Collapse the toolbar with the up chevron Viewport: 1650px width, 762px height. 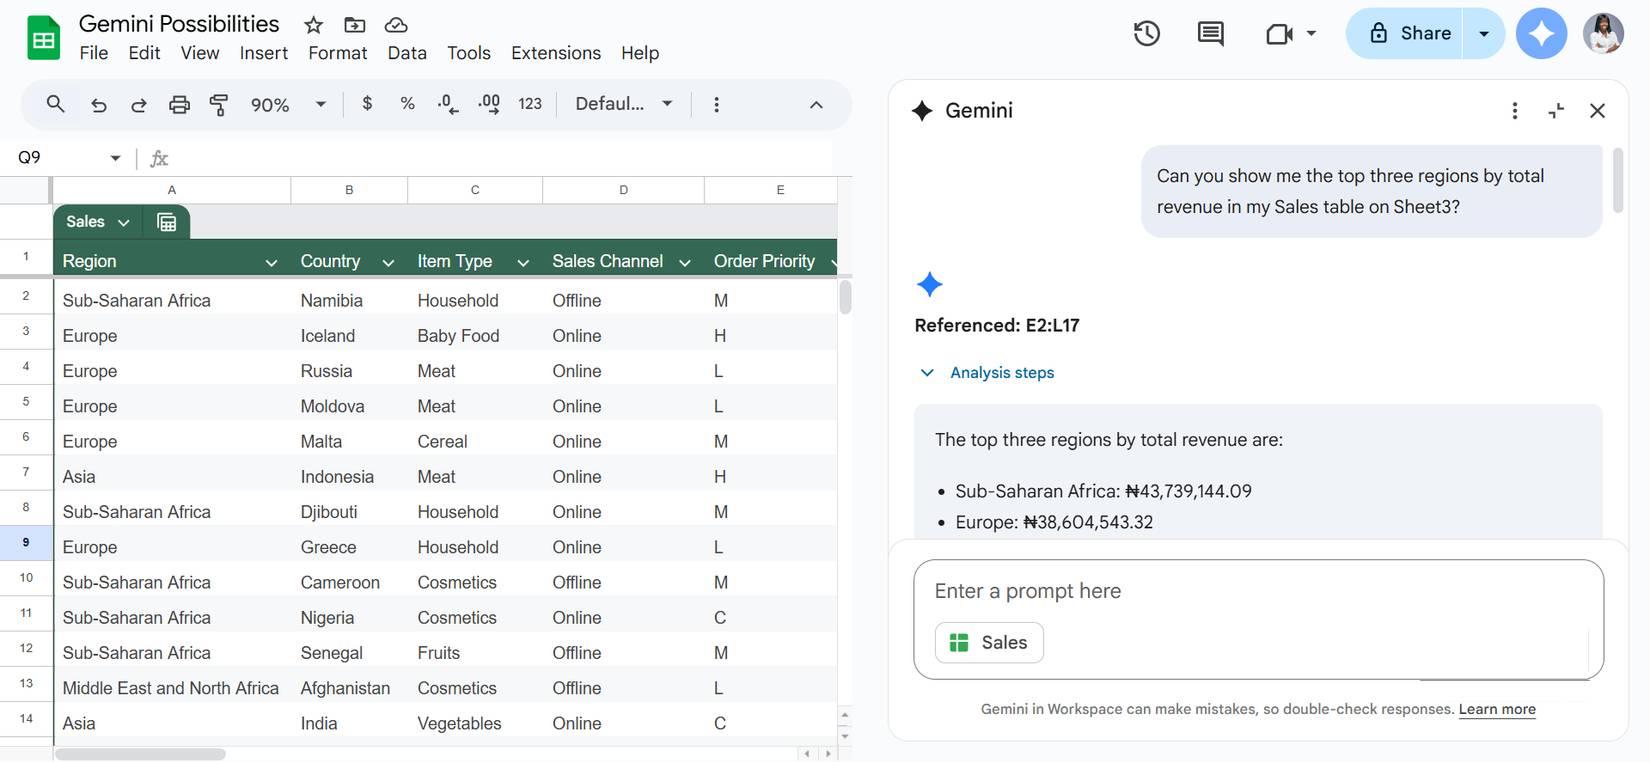click(816, 104)
